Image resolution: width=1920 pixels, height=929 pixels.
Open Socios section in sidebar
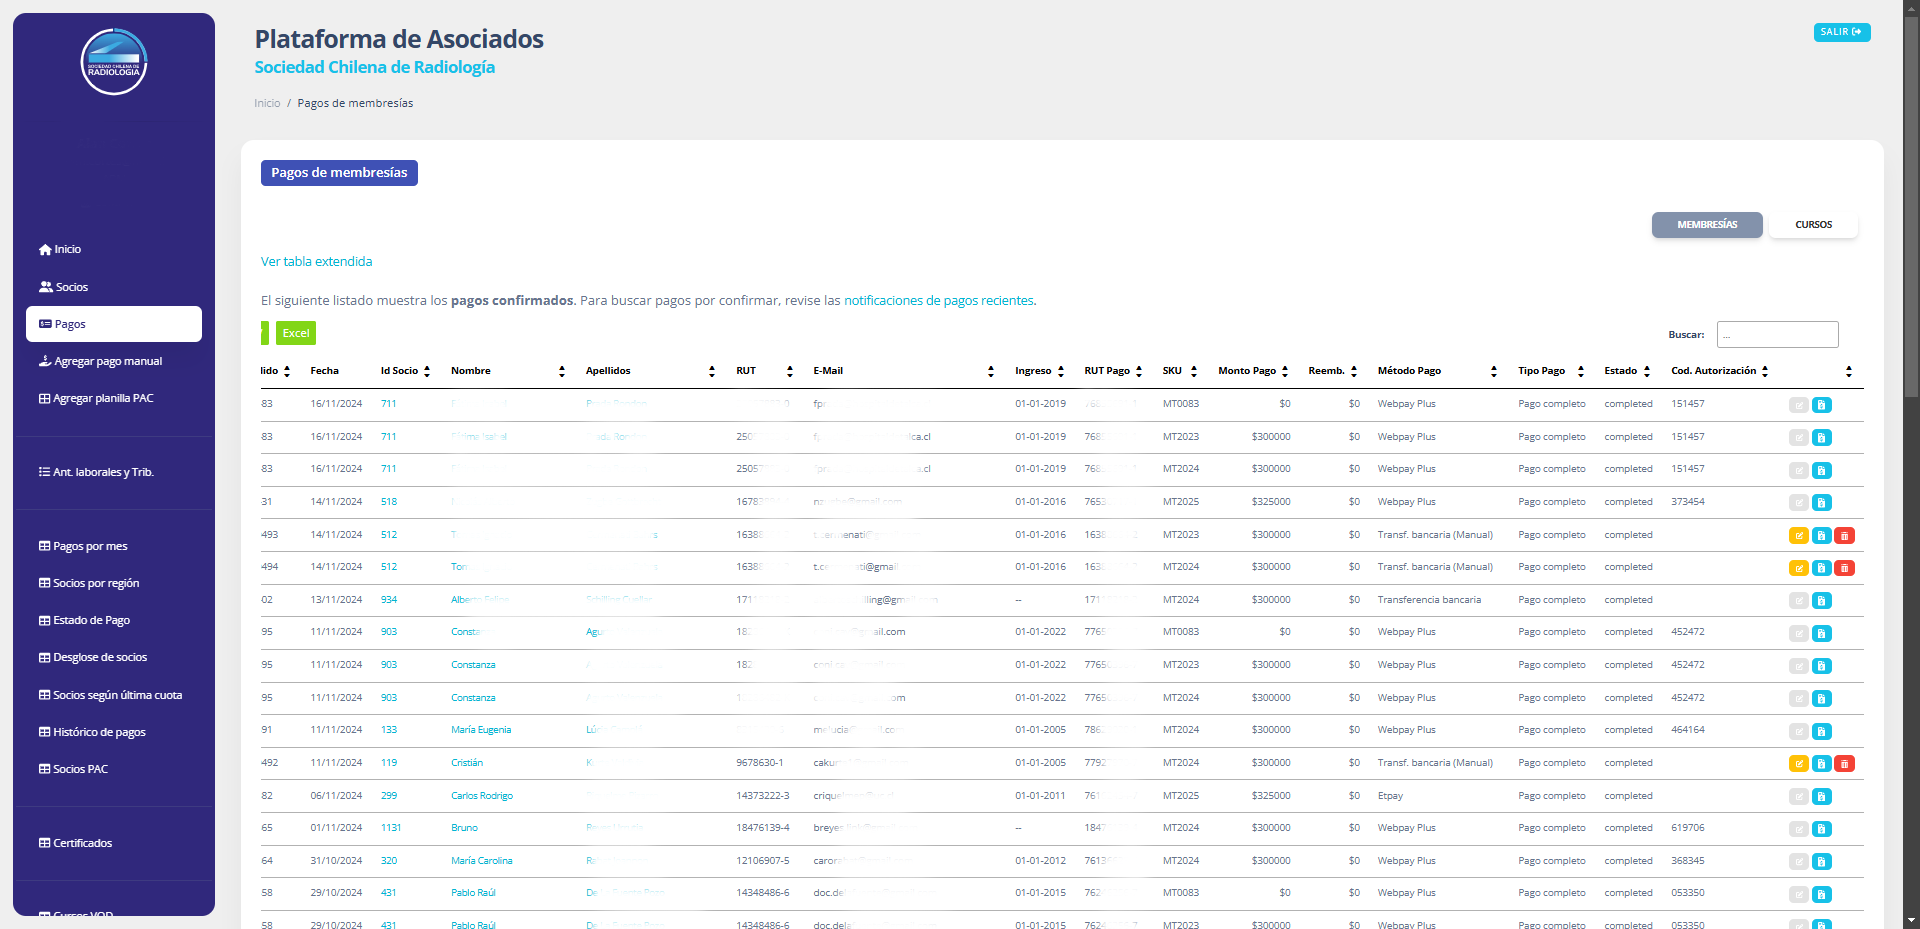[71, 287]
